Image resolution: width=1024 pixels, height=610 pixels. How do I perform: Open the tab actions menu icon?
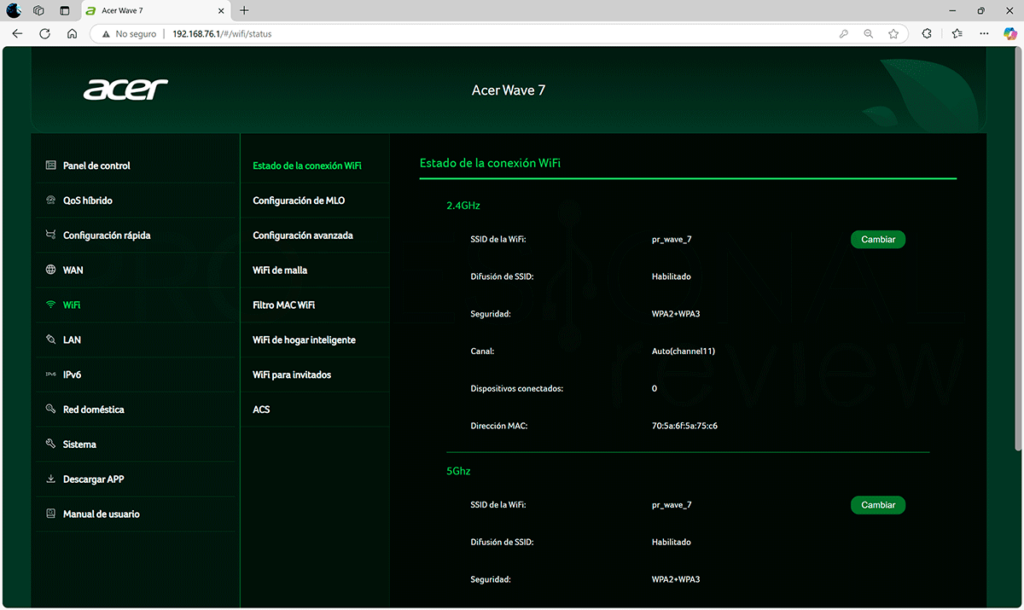(64, 10)
